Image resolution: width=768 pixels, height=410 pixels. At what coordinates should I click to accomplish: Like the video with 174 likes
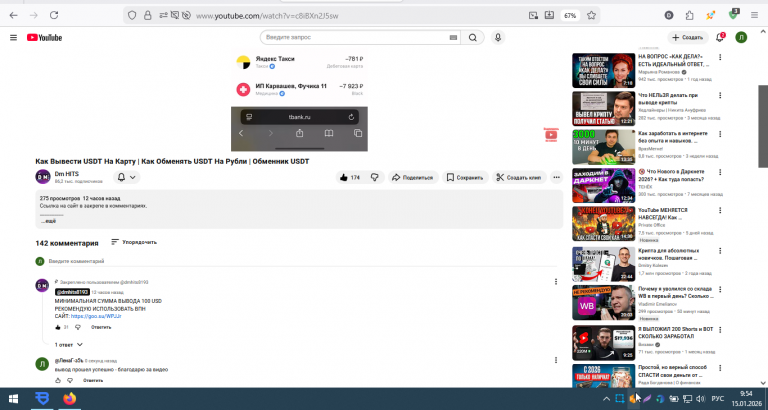click(x=350, y=177)
